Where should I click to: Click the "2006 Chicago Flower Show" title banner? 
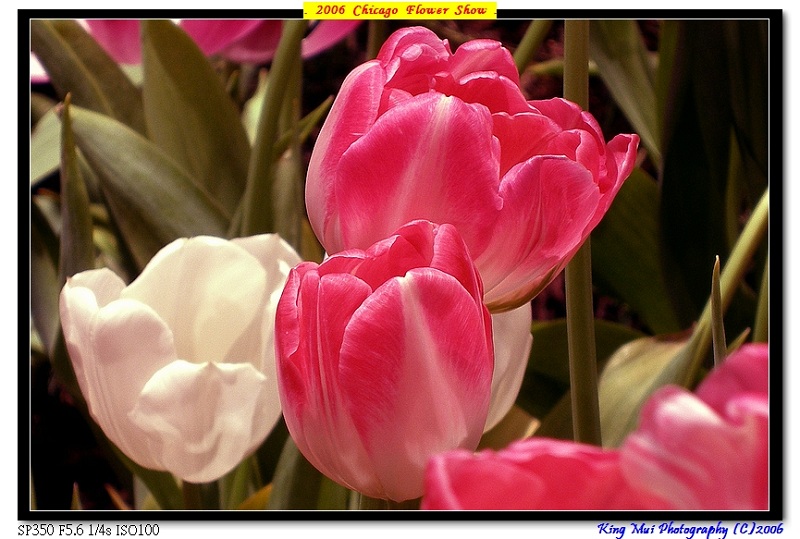tap(400, 10)
